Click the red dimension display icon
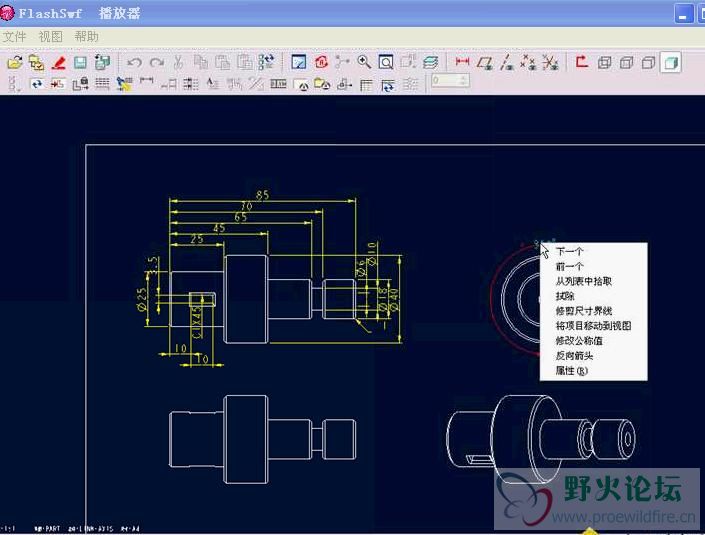Image resolution: width=705 pixels, height=535 pixels. click(x=462, y=61)
